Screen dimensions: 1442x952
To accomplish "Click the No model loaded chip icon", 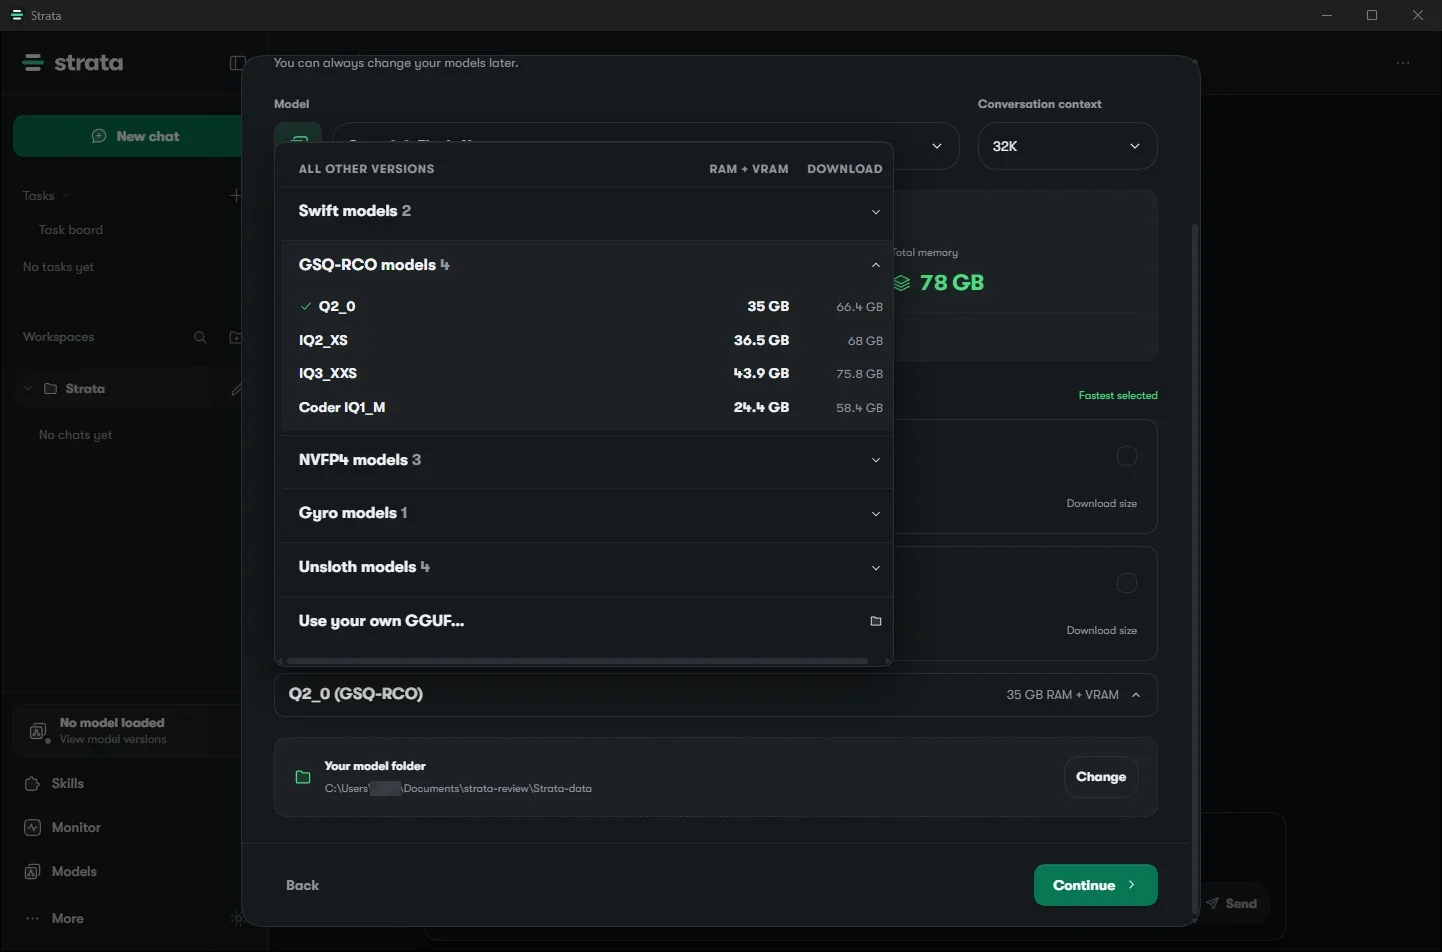I will tap(39, 732).
